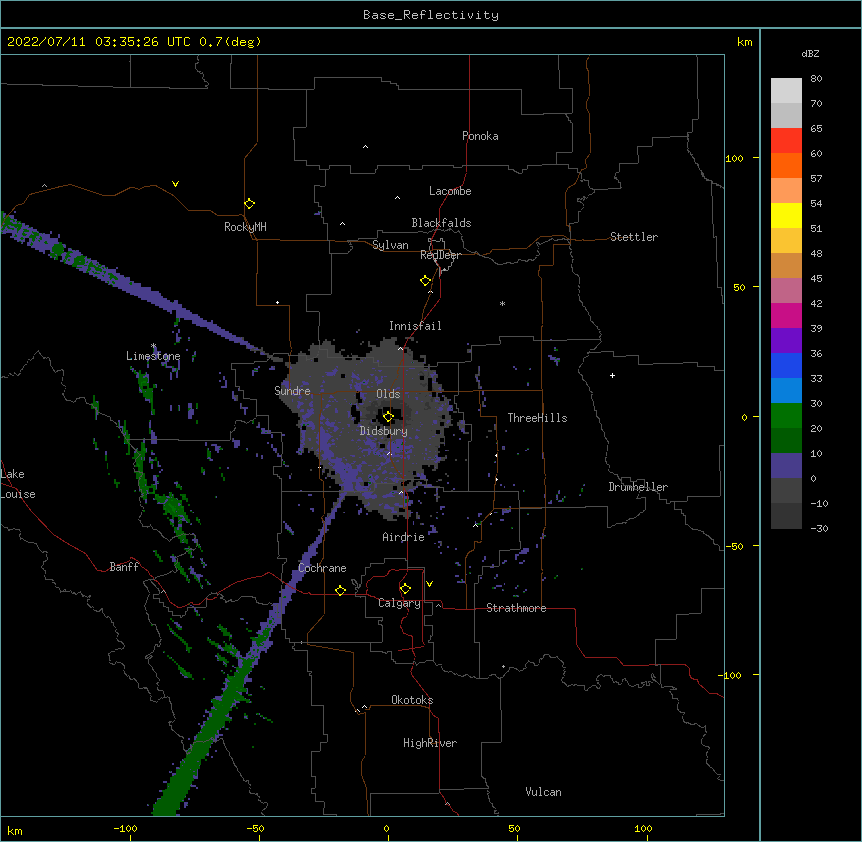Screen dimensions: 862x842
Task: Click the yellow V marker northwest of RockyMH
Action: 175,184
